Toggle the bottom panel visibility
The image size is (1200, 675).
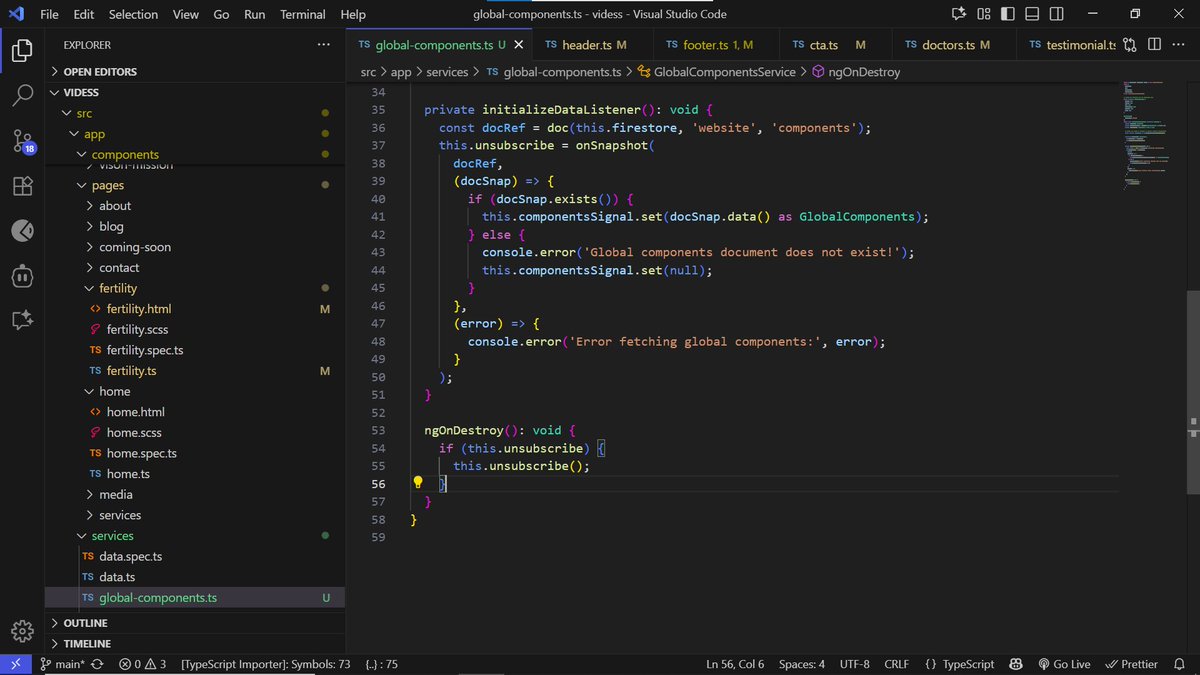pyautogui.click(x=1032, y=14)
